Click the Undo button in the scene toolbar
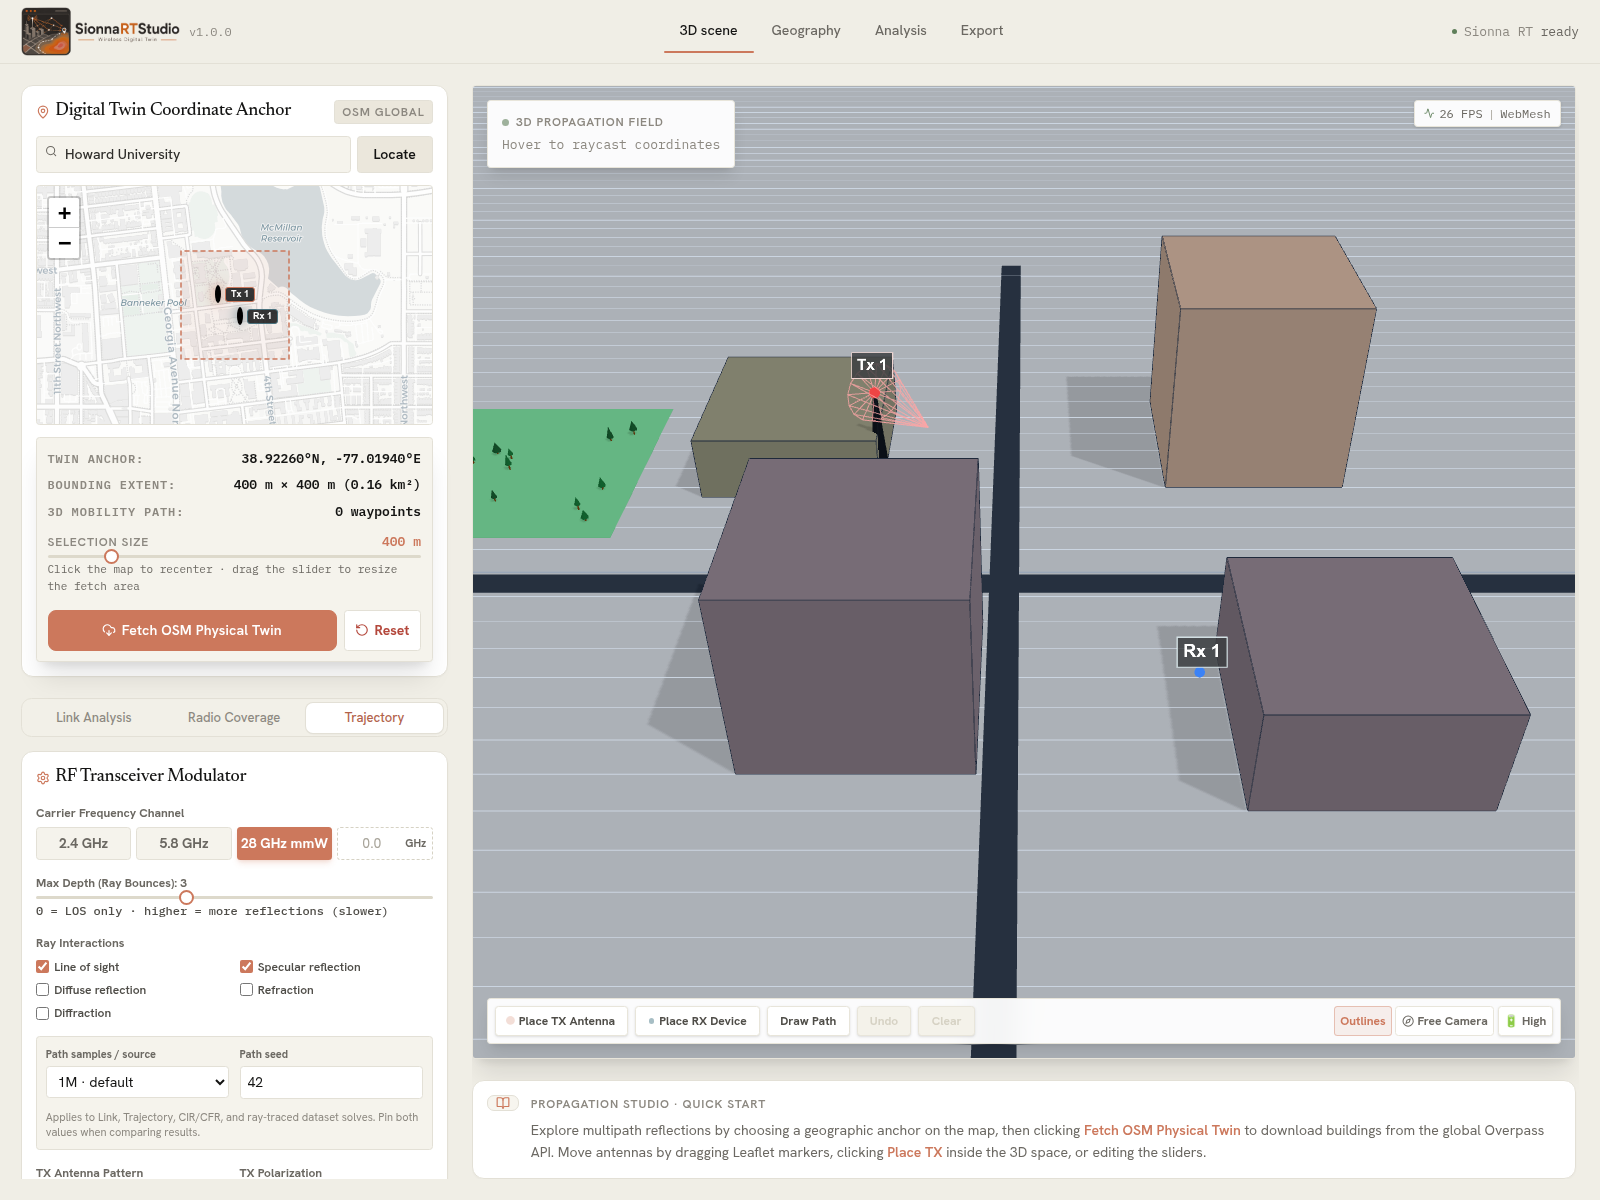The width and height of the screenshot is (1600, 1200). coord(883,1021)
